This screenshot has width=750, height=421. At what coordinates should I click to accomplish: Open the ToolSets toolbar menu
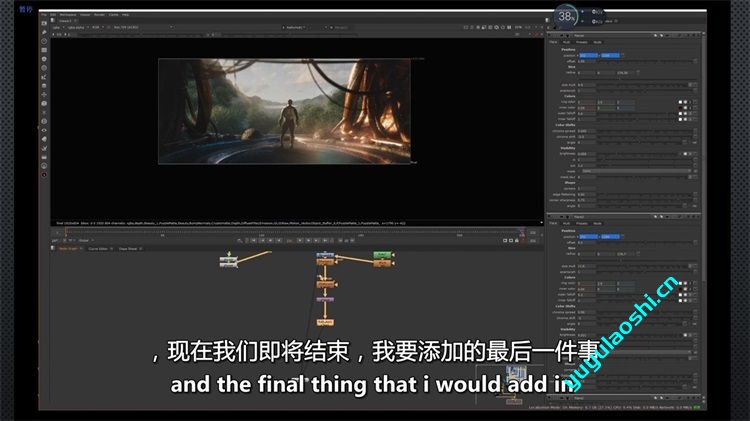pyautogui.click(x=44, y=148)
